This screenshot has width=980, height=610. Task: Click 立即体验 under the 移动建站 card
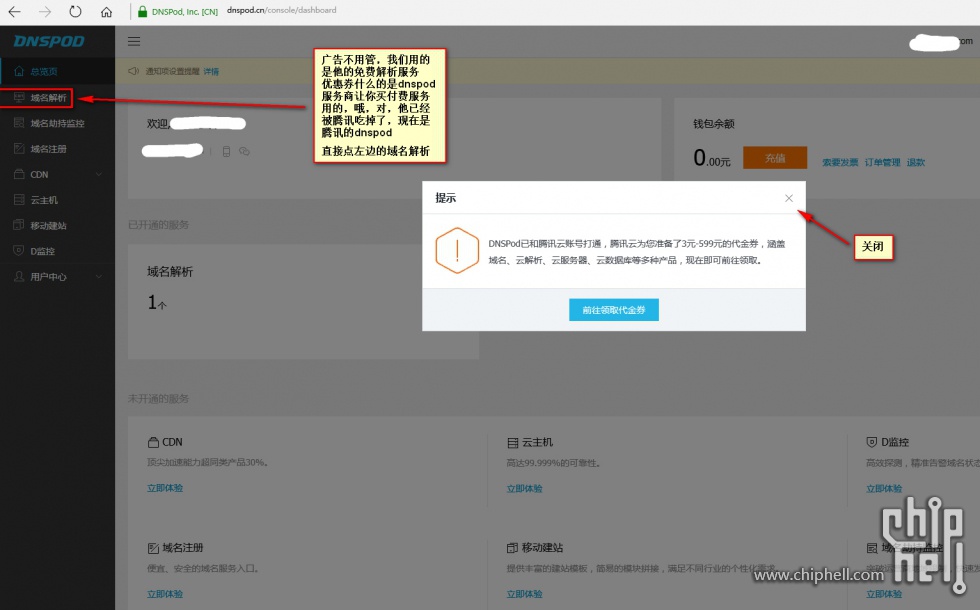point(524,594)
